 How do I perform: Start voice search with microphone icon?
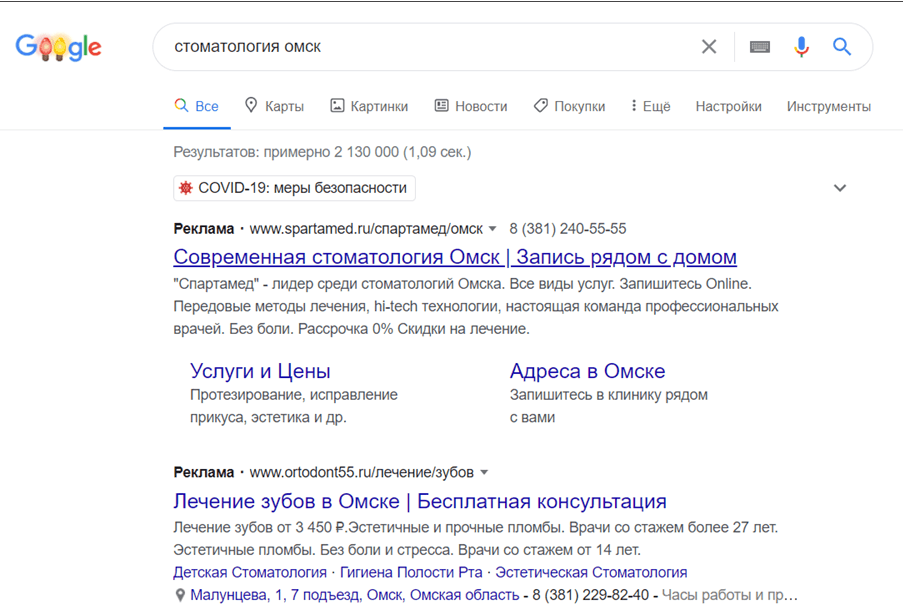(x=801, y=47)
